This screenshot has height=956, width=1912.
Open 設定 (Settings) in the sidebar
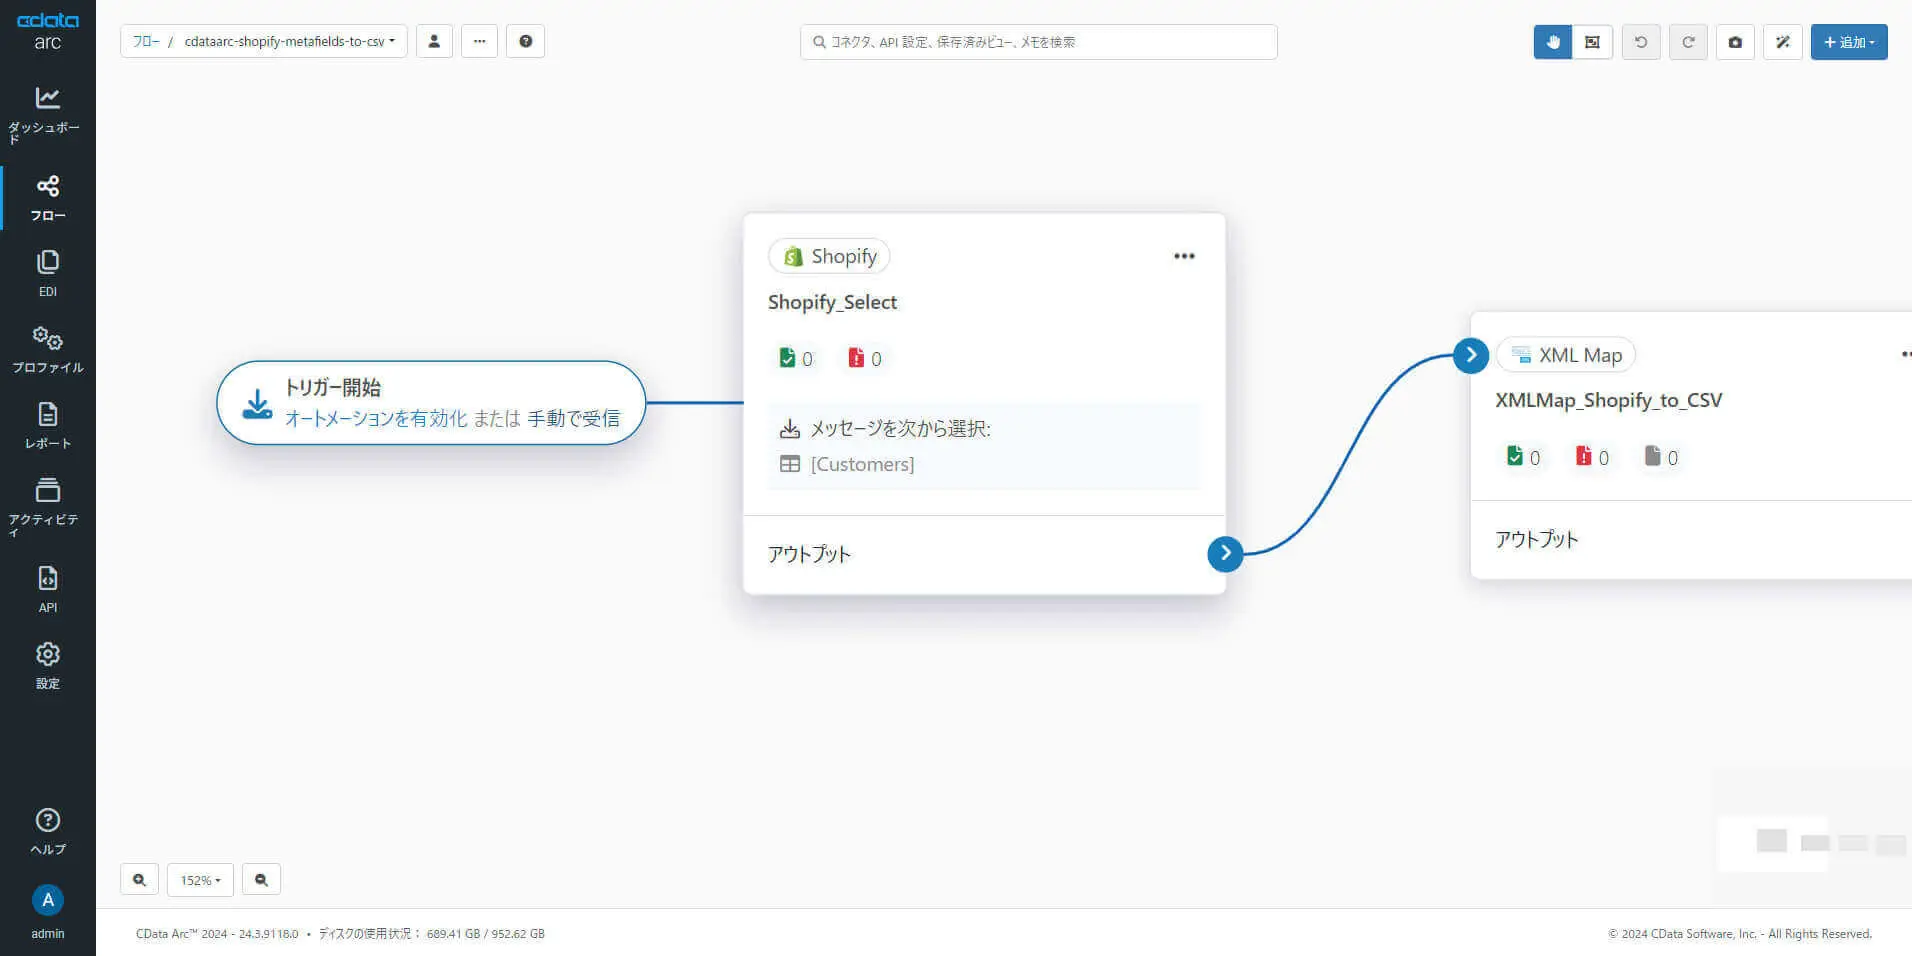point(47,666)
